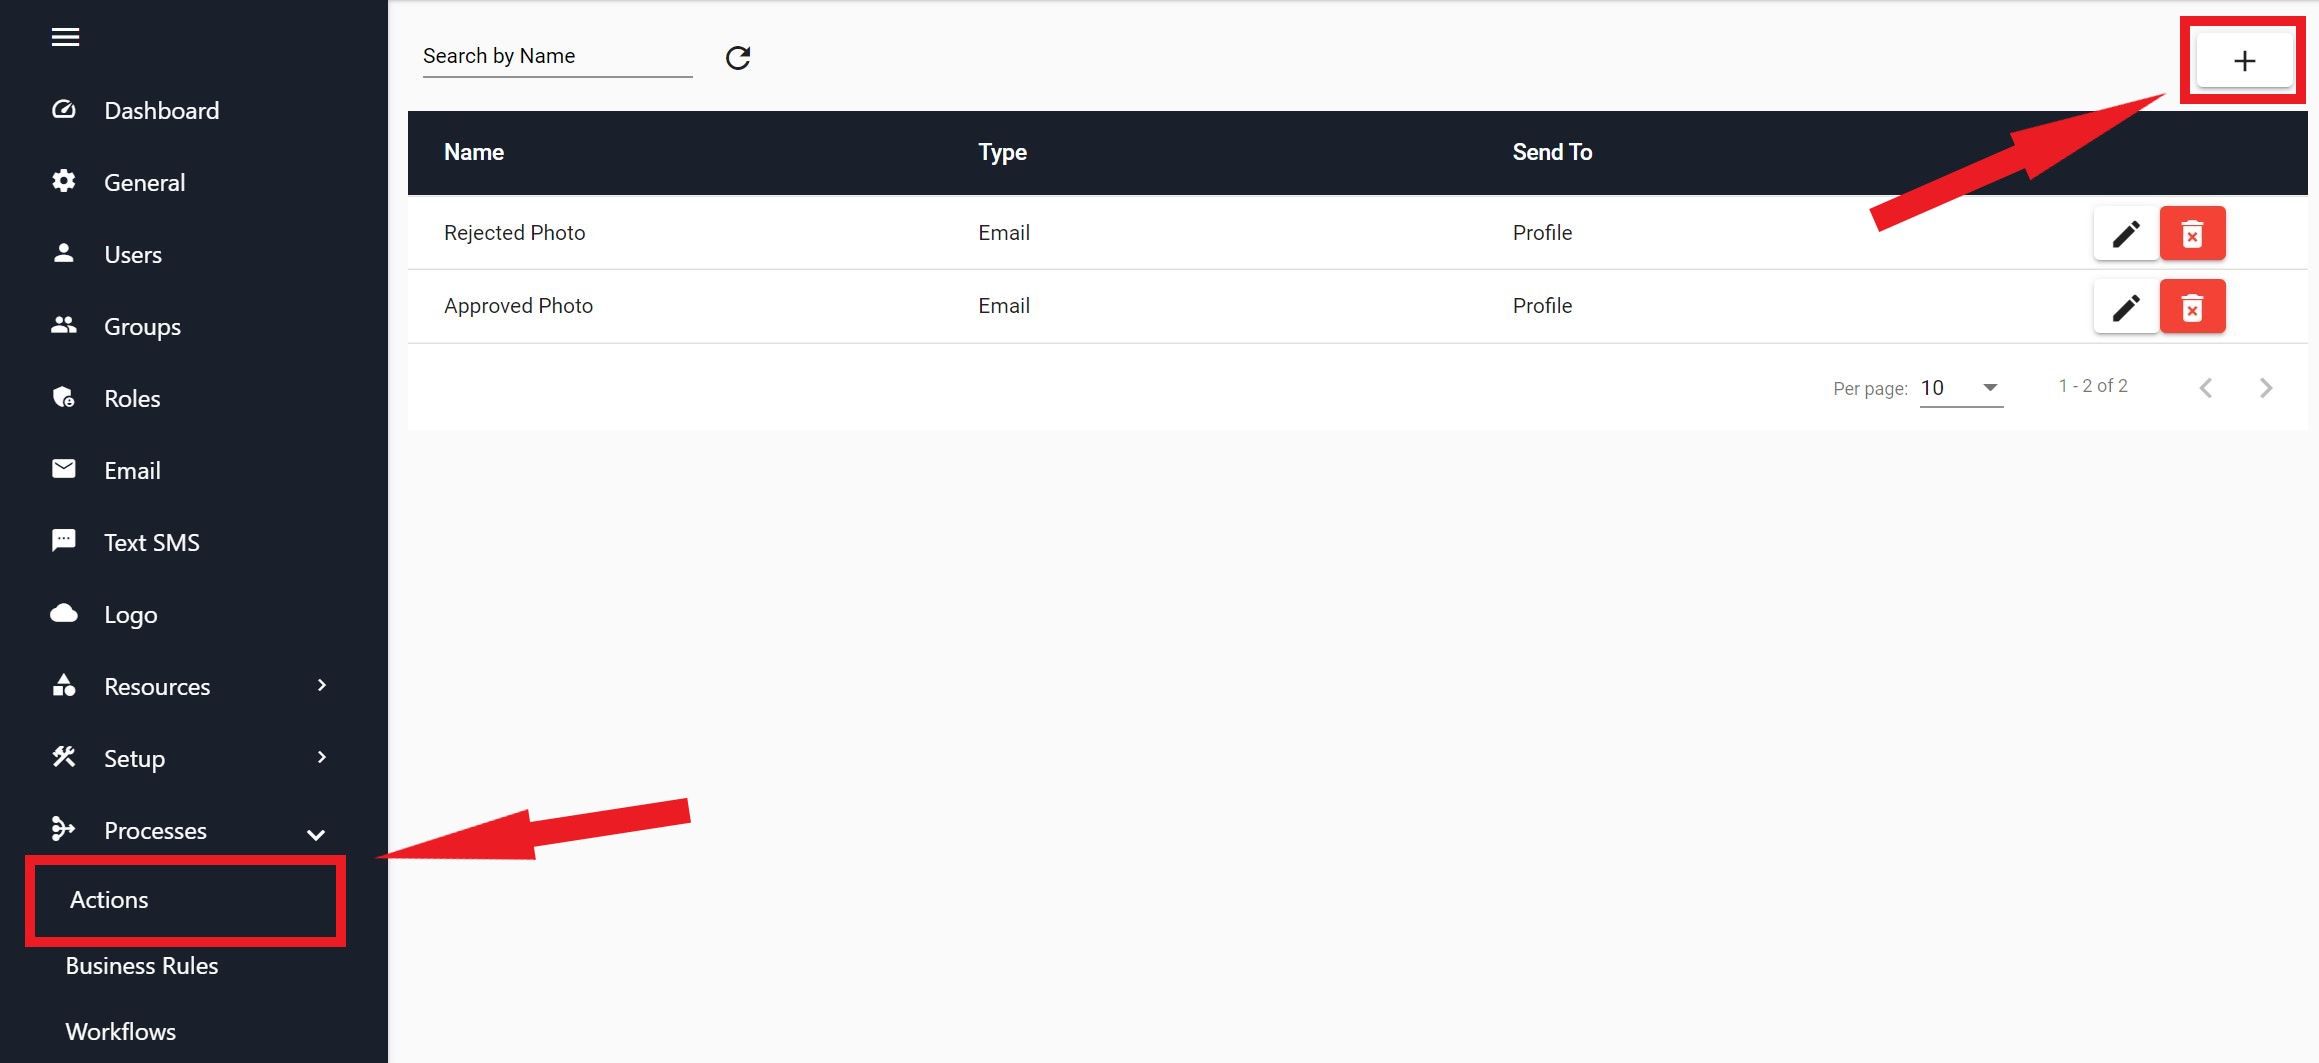Click the Send To column header
2319x1063 pixels.
click(1552, 152)
